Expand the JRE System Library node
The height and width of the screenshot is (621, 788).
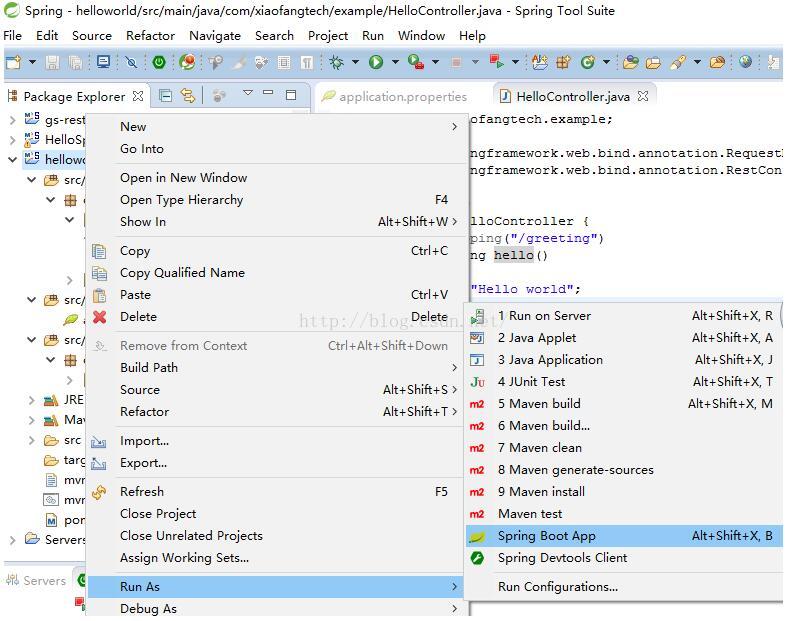pyautogui.click(x=32, y=400)
